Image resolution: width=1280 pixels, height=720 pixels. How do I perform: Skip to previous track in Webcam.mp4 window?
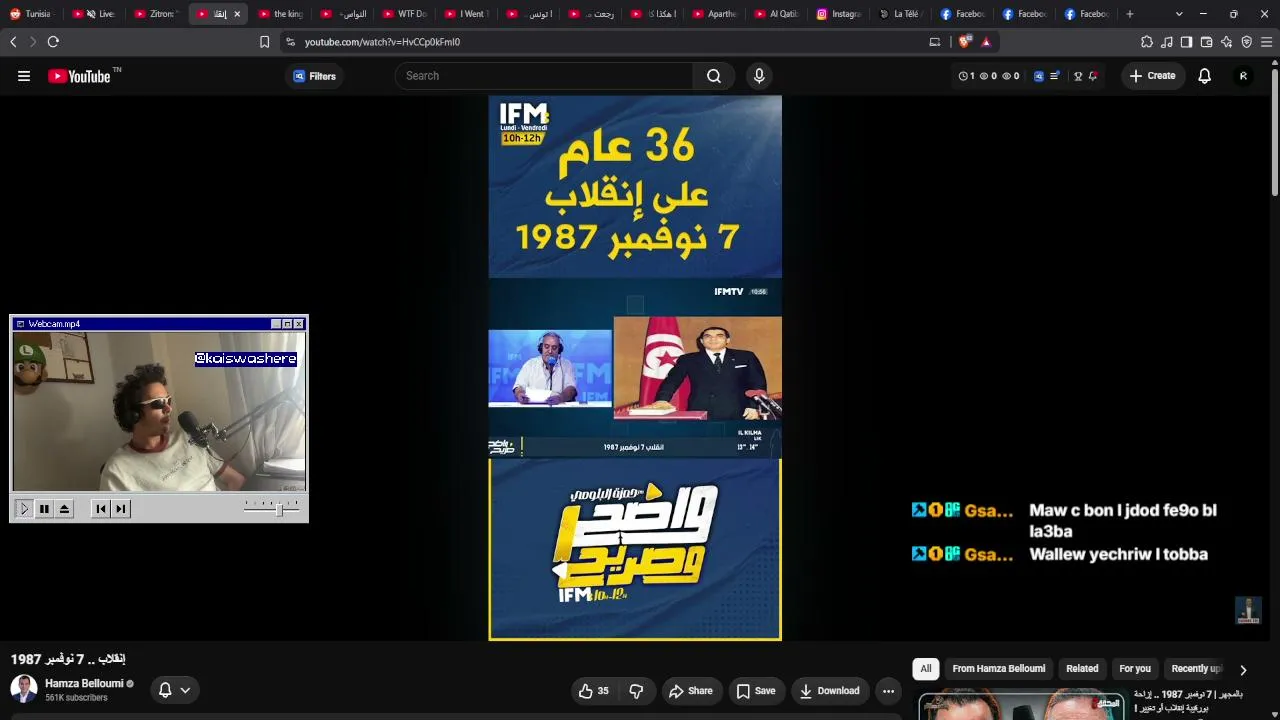coord(101,509)
